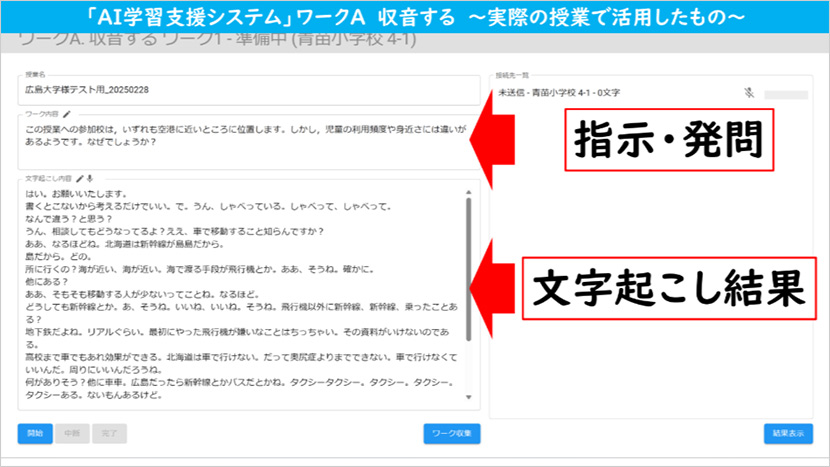Click the audio level bar beside the microphone
This screenshot has width=830, height=467.
786,95
